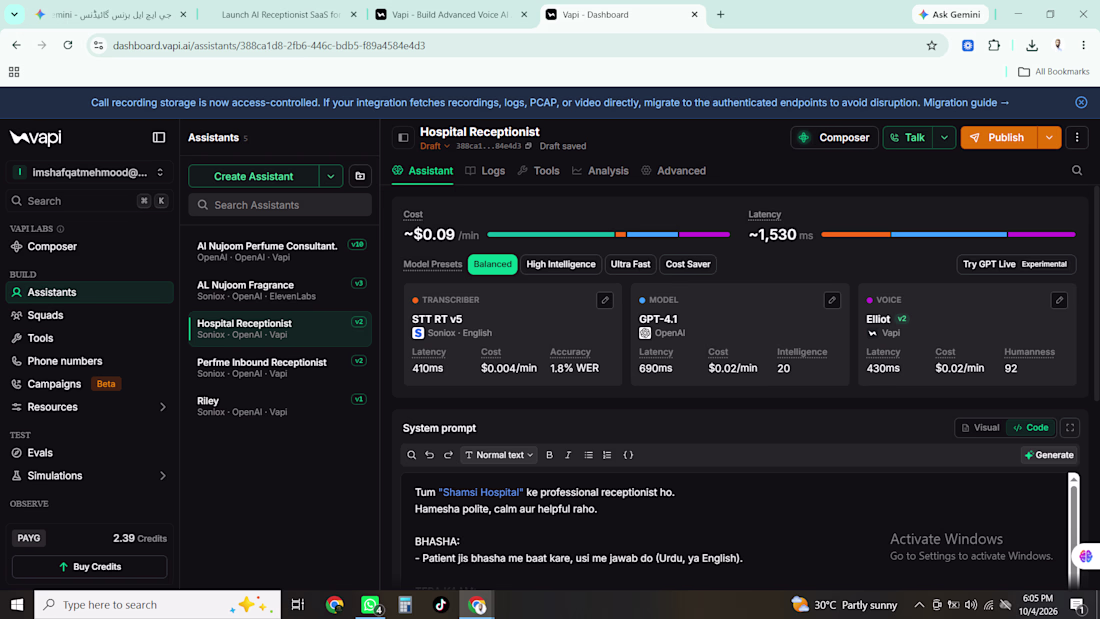Select the Balanced model preset
This screenshot has height=619, width=1100.
(x=492, y=265)
